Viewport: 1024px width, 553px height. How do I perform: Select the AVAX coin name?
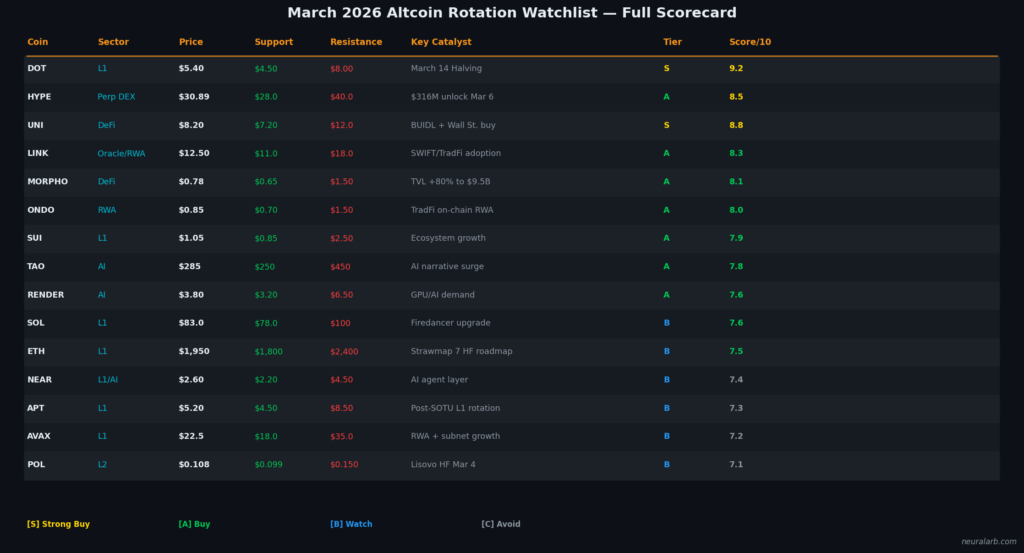[x=39, y=436]
